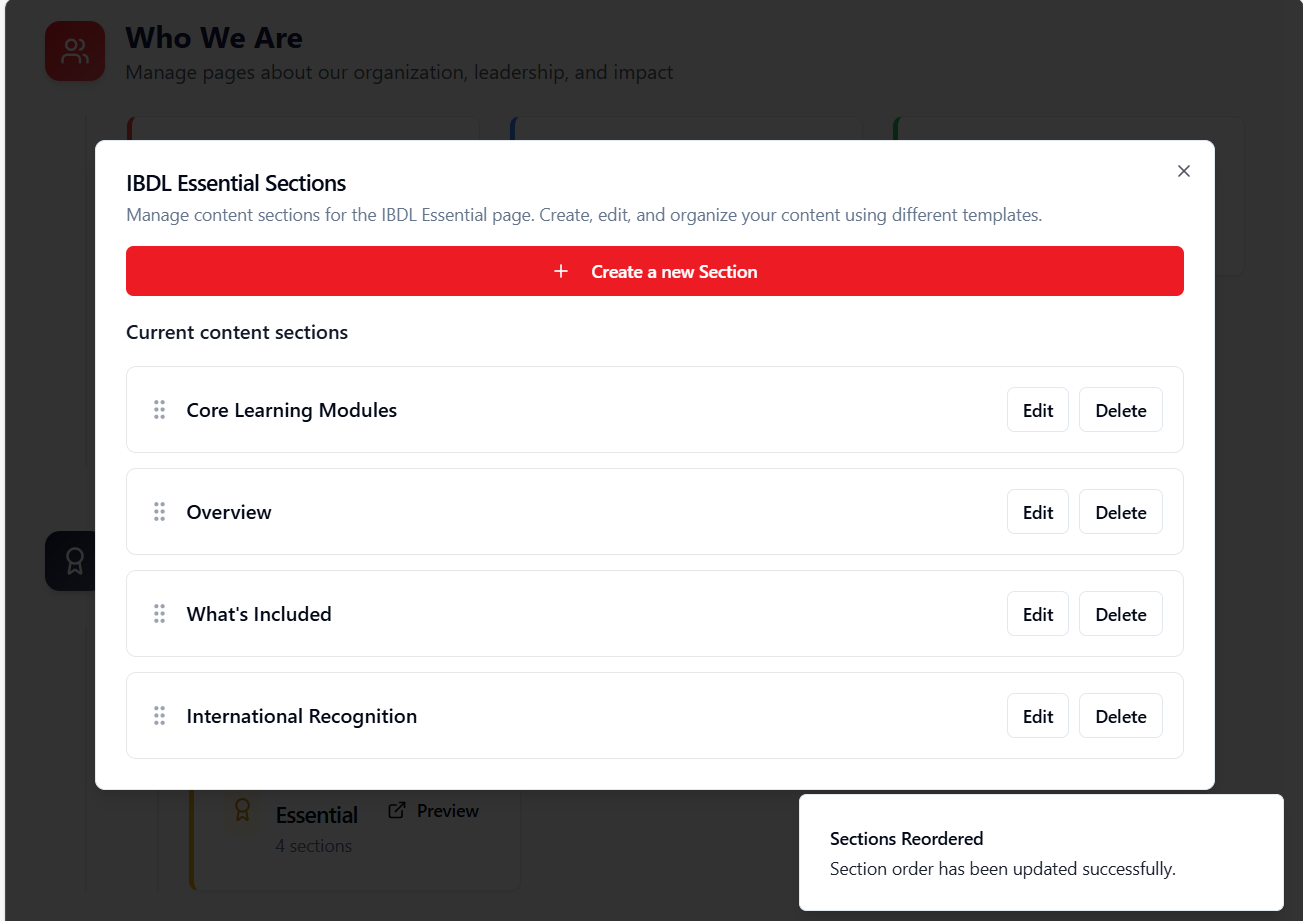Edit the What's Included section
Image resolution: width=1303 pixels, height=921 pixels.
pos(1038,614)
